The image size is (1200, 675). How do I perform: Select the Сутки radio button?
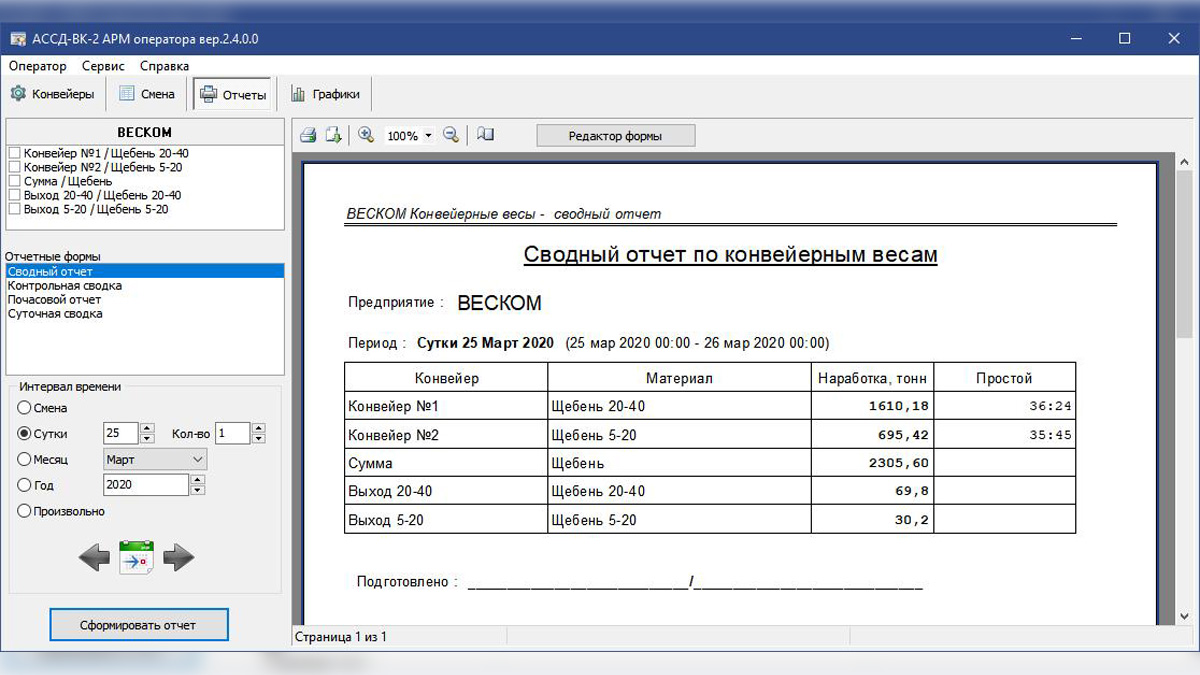click(24, 434)
